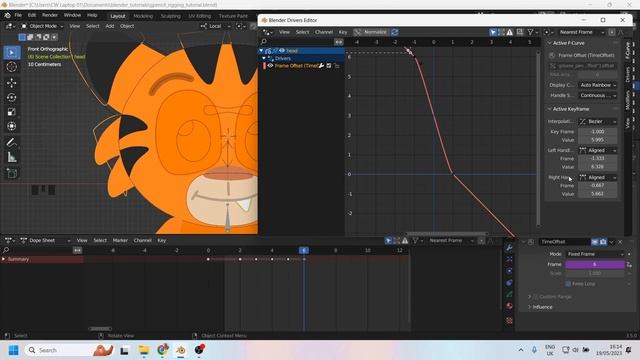
Task: Select the Select Box tool in viewport toolbar
Action: point(11,53)
